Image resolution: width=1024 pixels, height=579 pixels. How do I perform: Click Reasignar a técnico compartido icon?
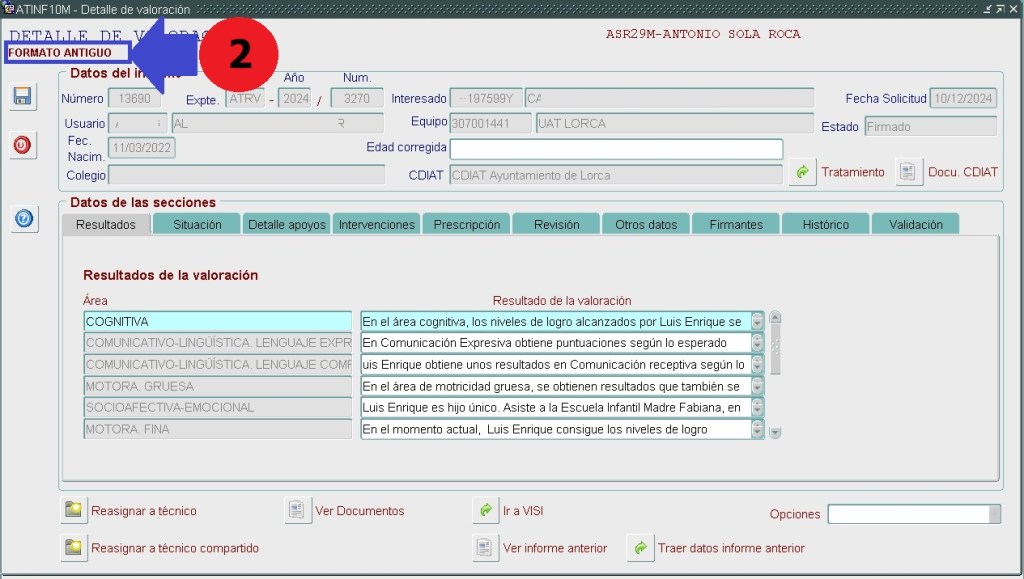(73, 547)
